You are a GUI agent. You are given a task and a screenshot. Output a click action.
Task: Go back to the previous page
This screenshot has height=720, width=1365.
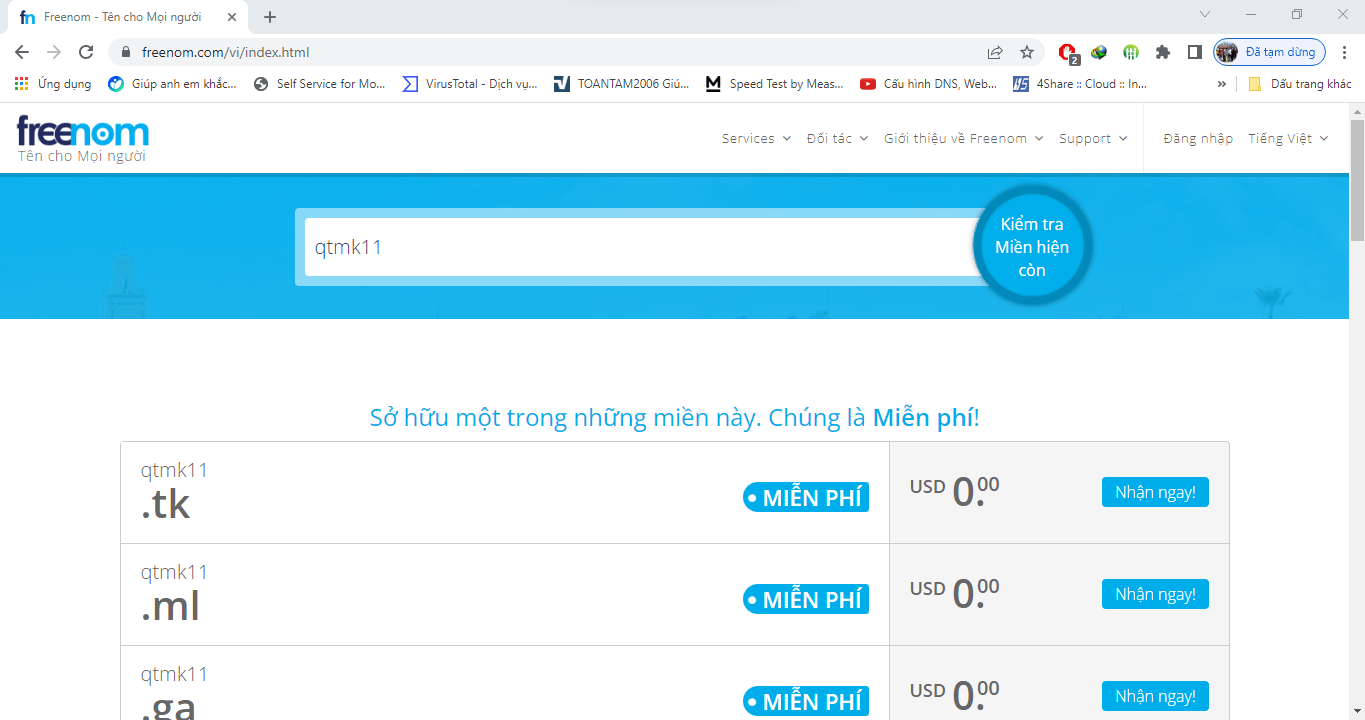(x=22, y=52)
